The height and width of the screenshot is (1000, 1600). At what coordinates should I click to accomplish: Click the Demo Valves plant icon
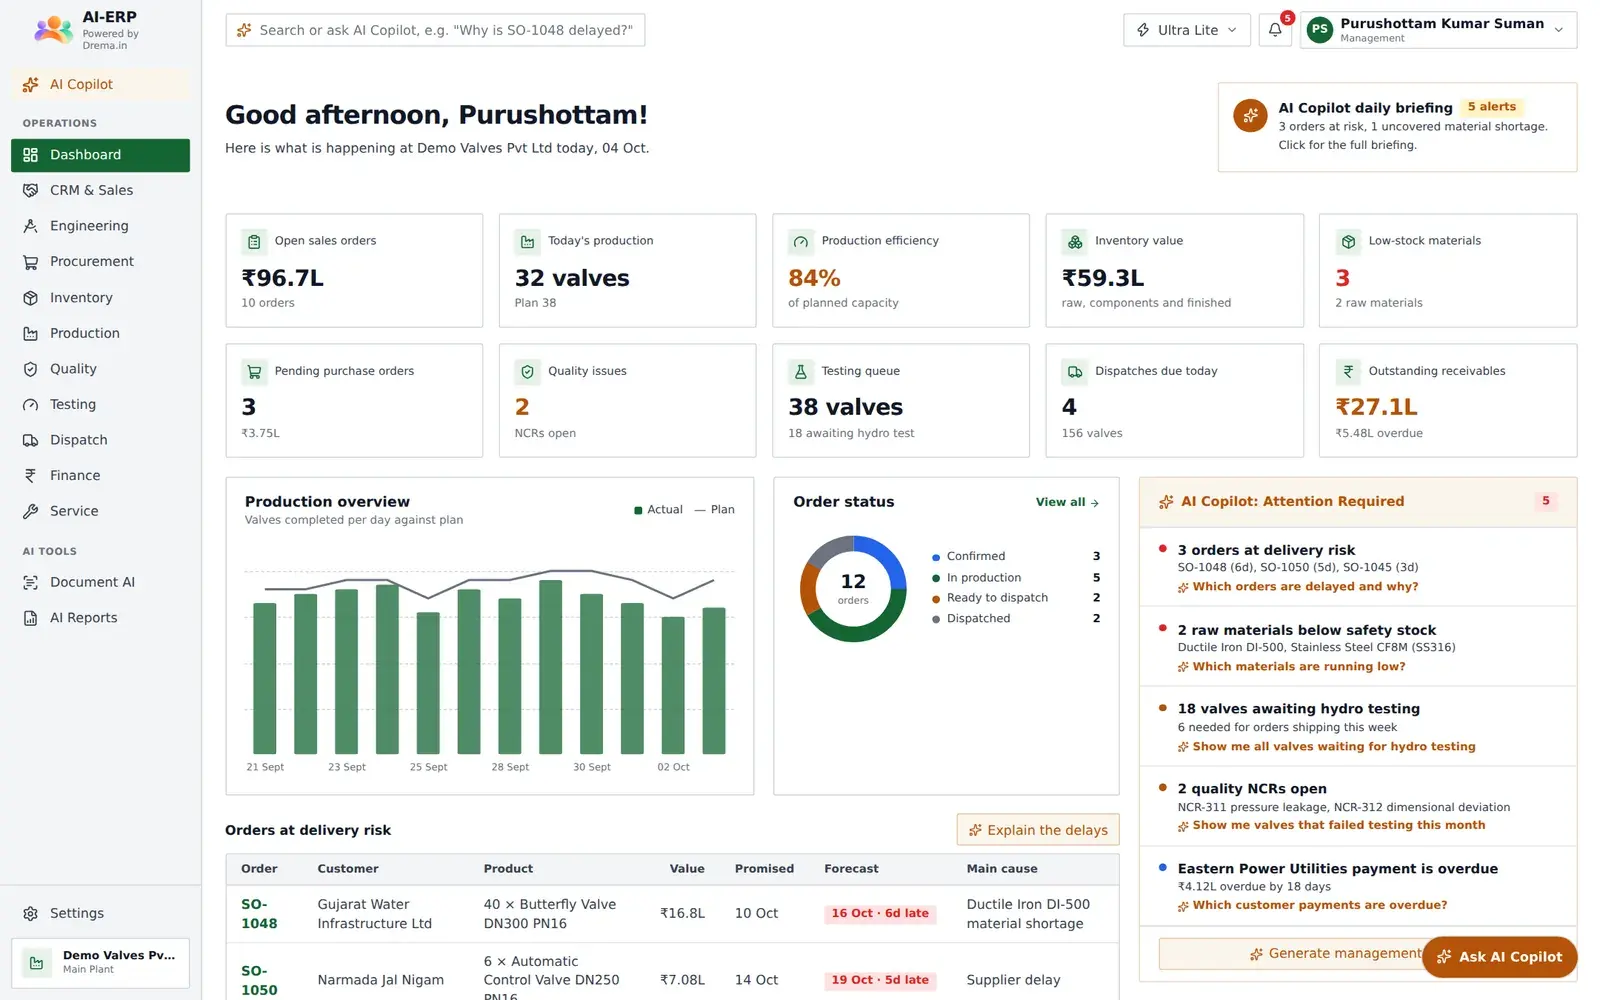click(x=36, y=963)
